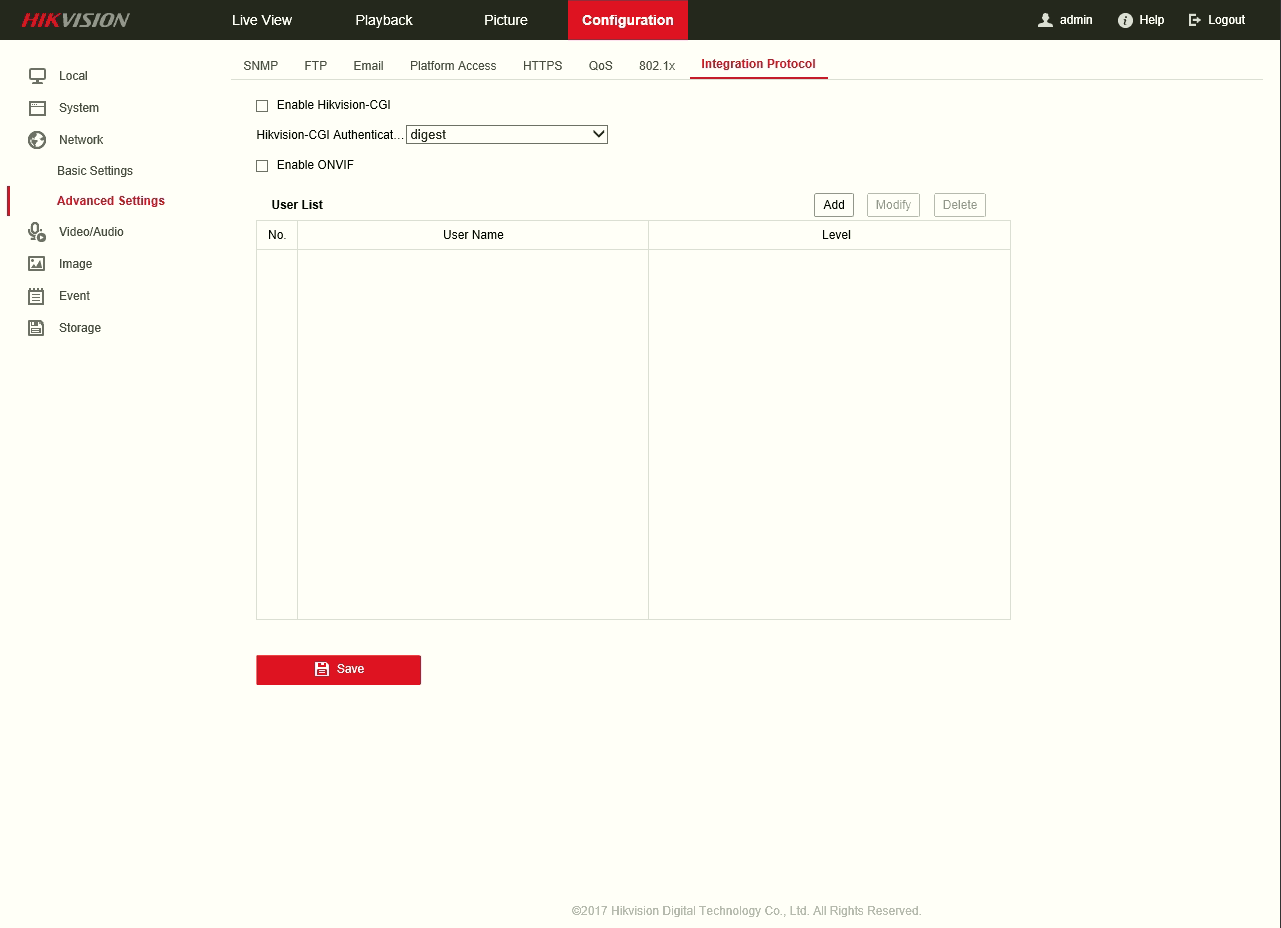The image size is (1281, 928).
Task: Open the Playback tab
Action: [384, 20]
